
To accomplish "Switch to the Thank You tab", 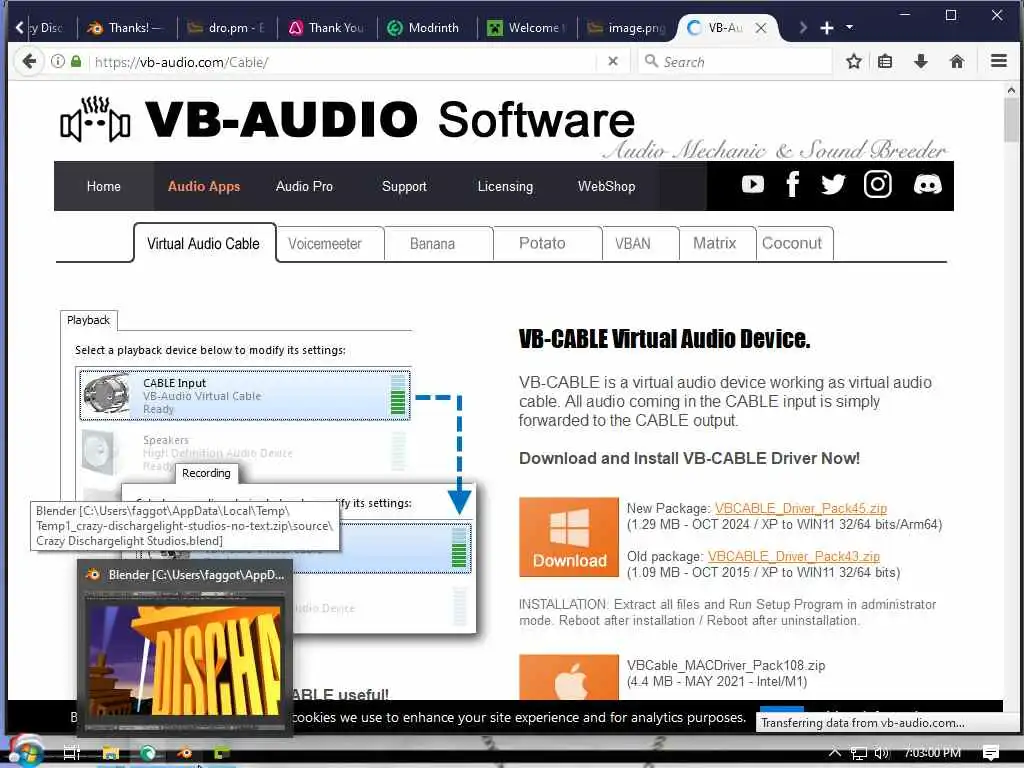I will point(327,28).
